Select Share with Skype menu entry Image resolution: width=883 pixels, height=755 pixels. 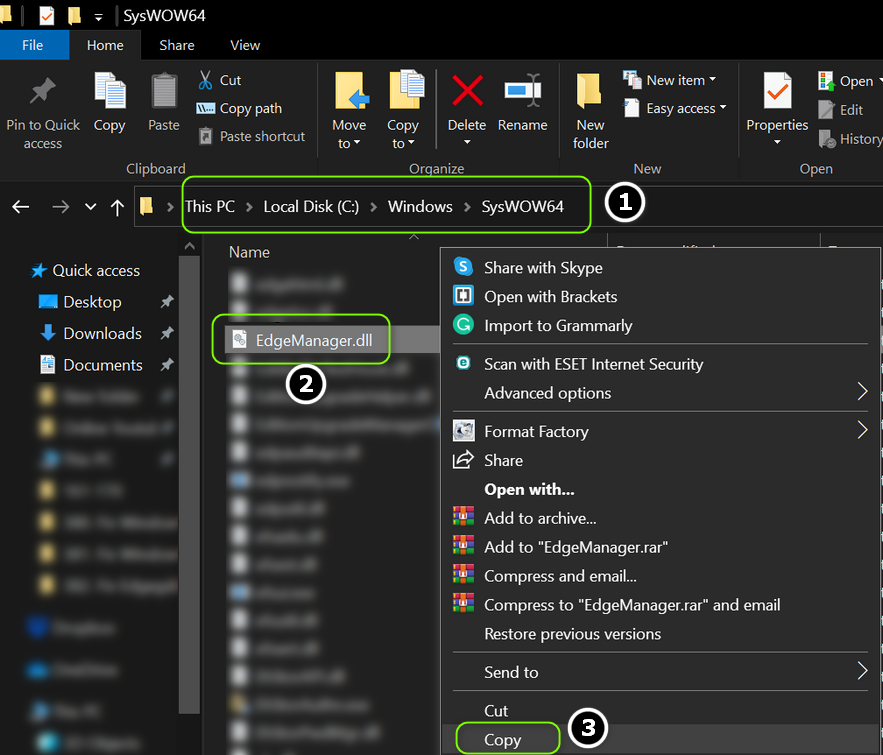pos(543,267)
